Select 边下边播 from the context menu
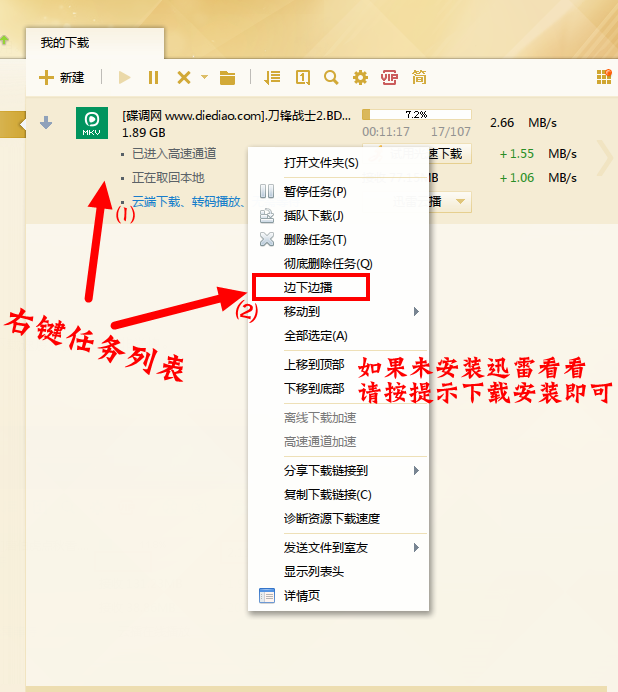The height and width of the screenshot is (692, 618). click(310, 288)
